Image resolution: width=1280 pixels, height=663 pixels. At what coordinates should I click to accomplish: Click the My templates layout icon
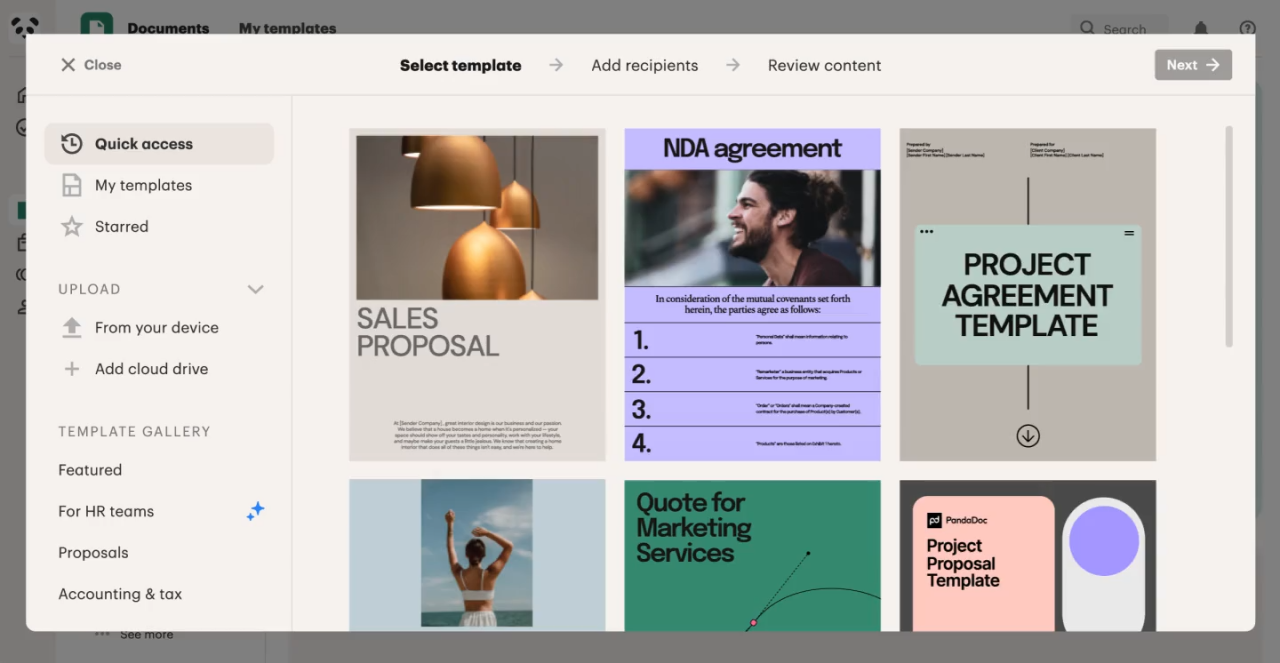[72, 185]
